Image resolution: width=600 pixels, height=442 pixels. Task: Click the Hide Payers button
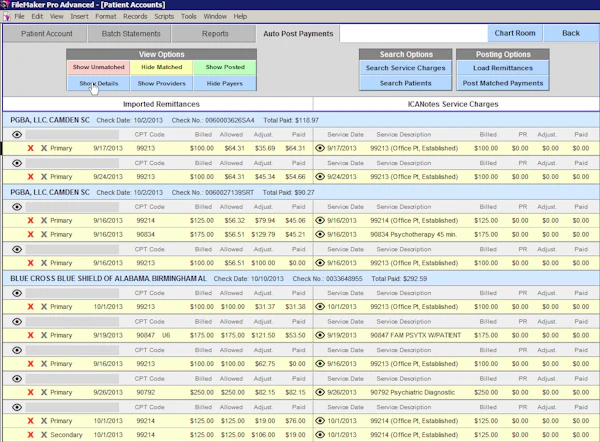click(225, 83)
